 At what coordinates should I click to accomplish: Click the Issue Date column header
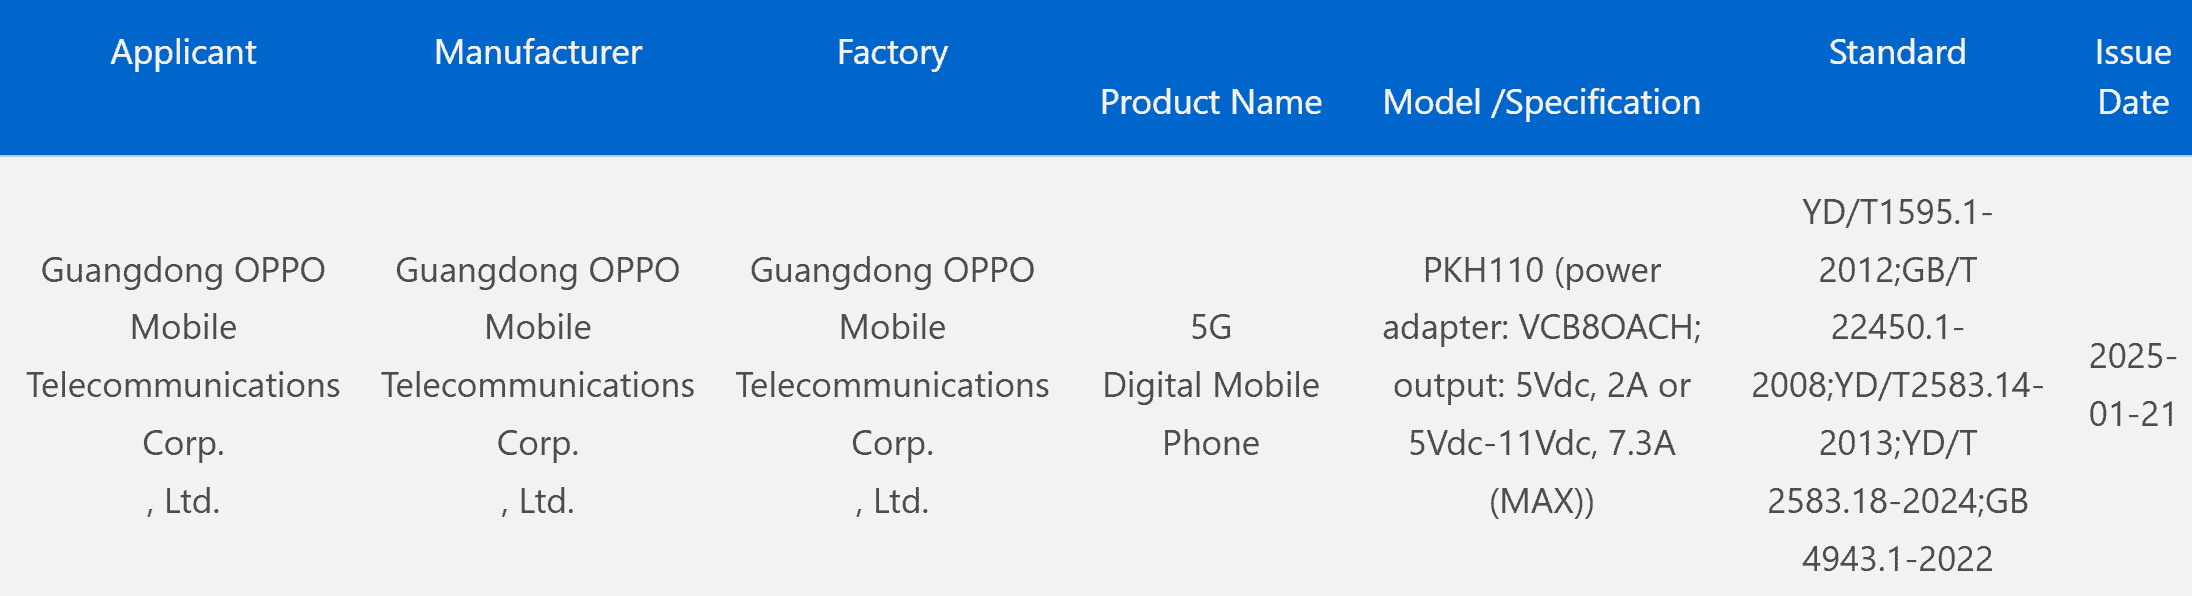(2132, 77)
